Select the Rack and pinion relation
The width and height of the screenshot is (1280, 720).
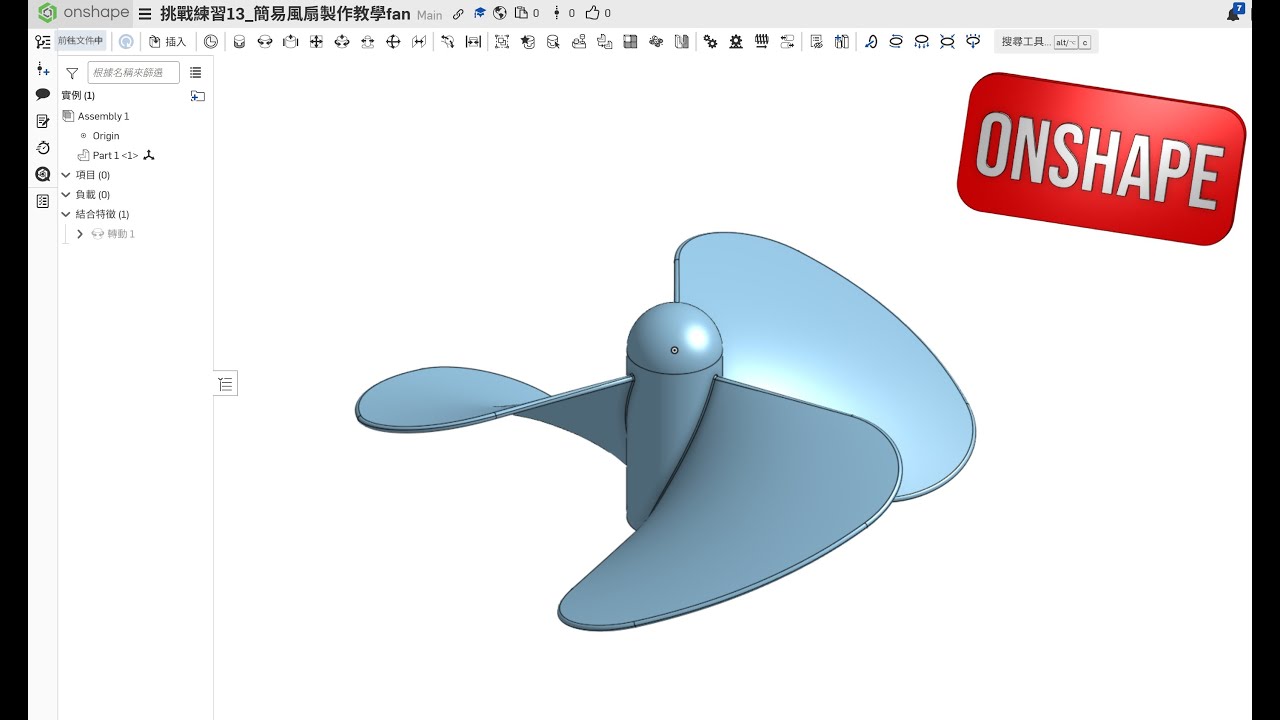pos(736,42)
